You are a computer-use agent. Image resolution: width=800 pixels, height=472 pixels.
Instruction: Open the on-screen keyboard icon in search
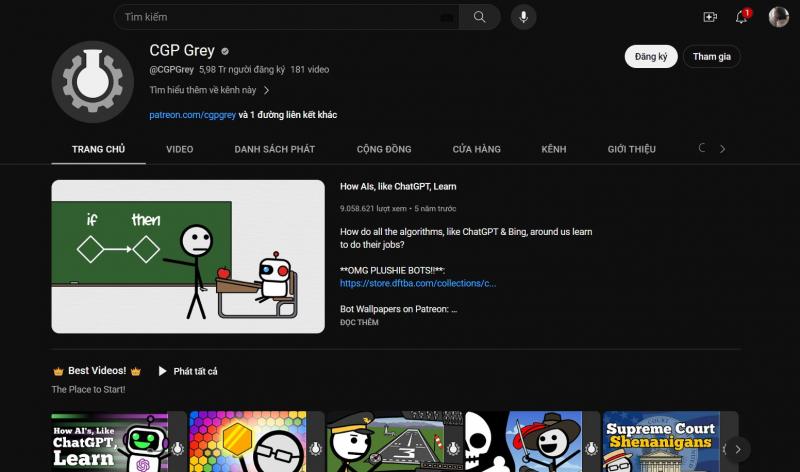(446, 17)
